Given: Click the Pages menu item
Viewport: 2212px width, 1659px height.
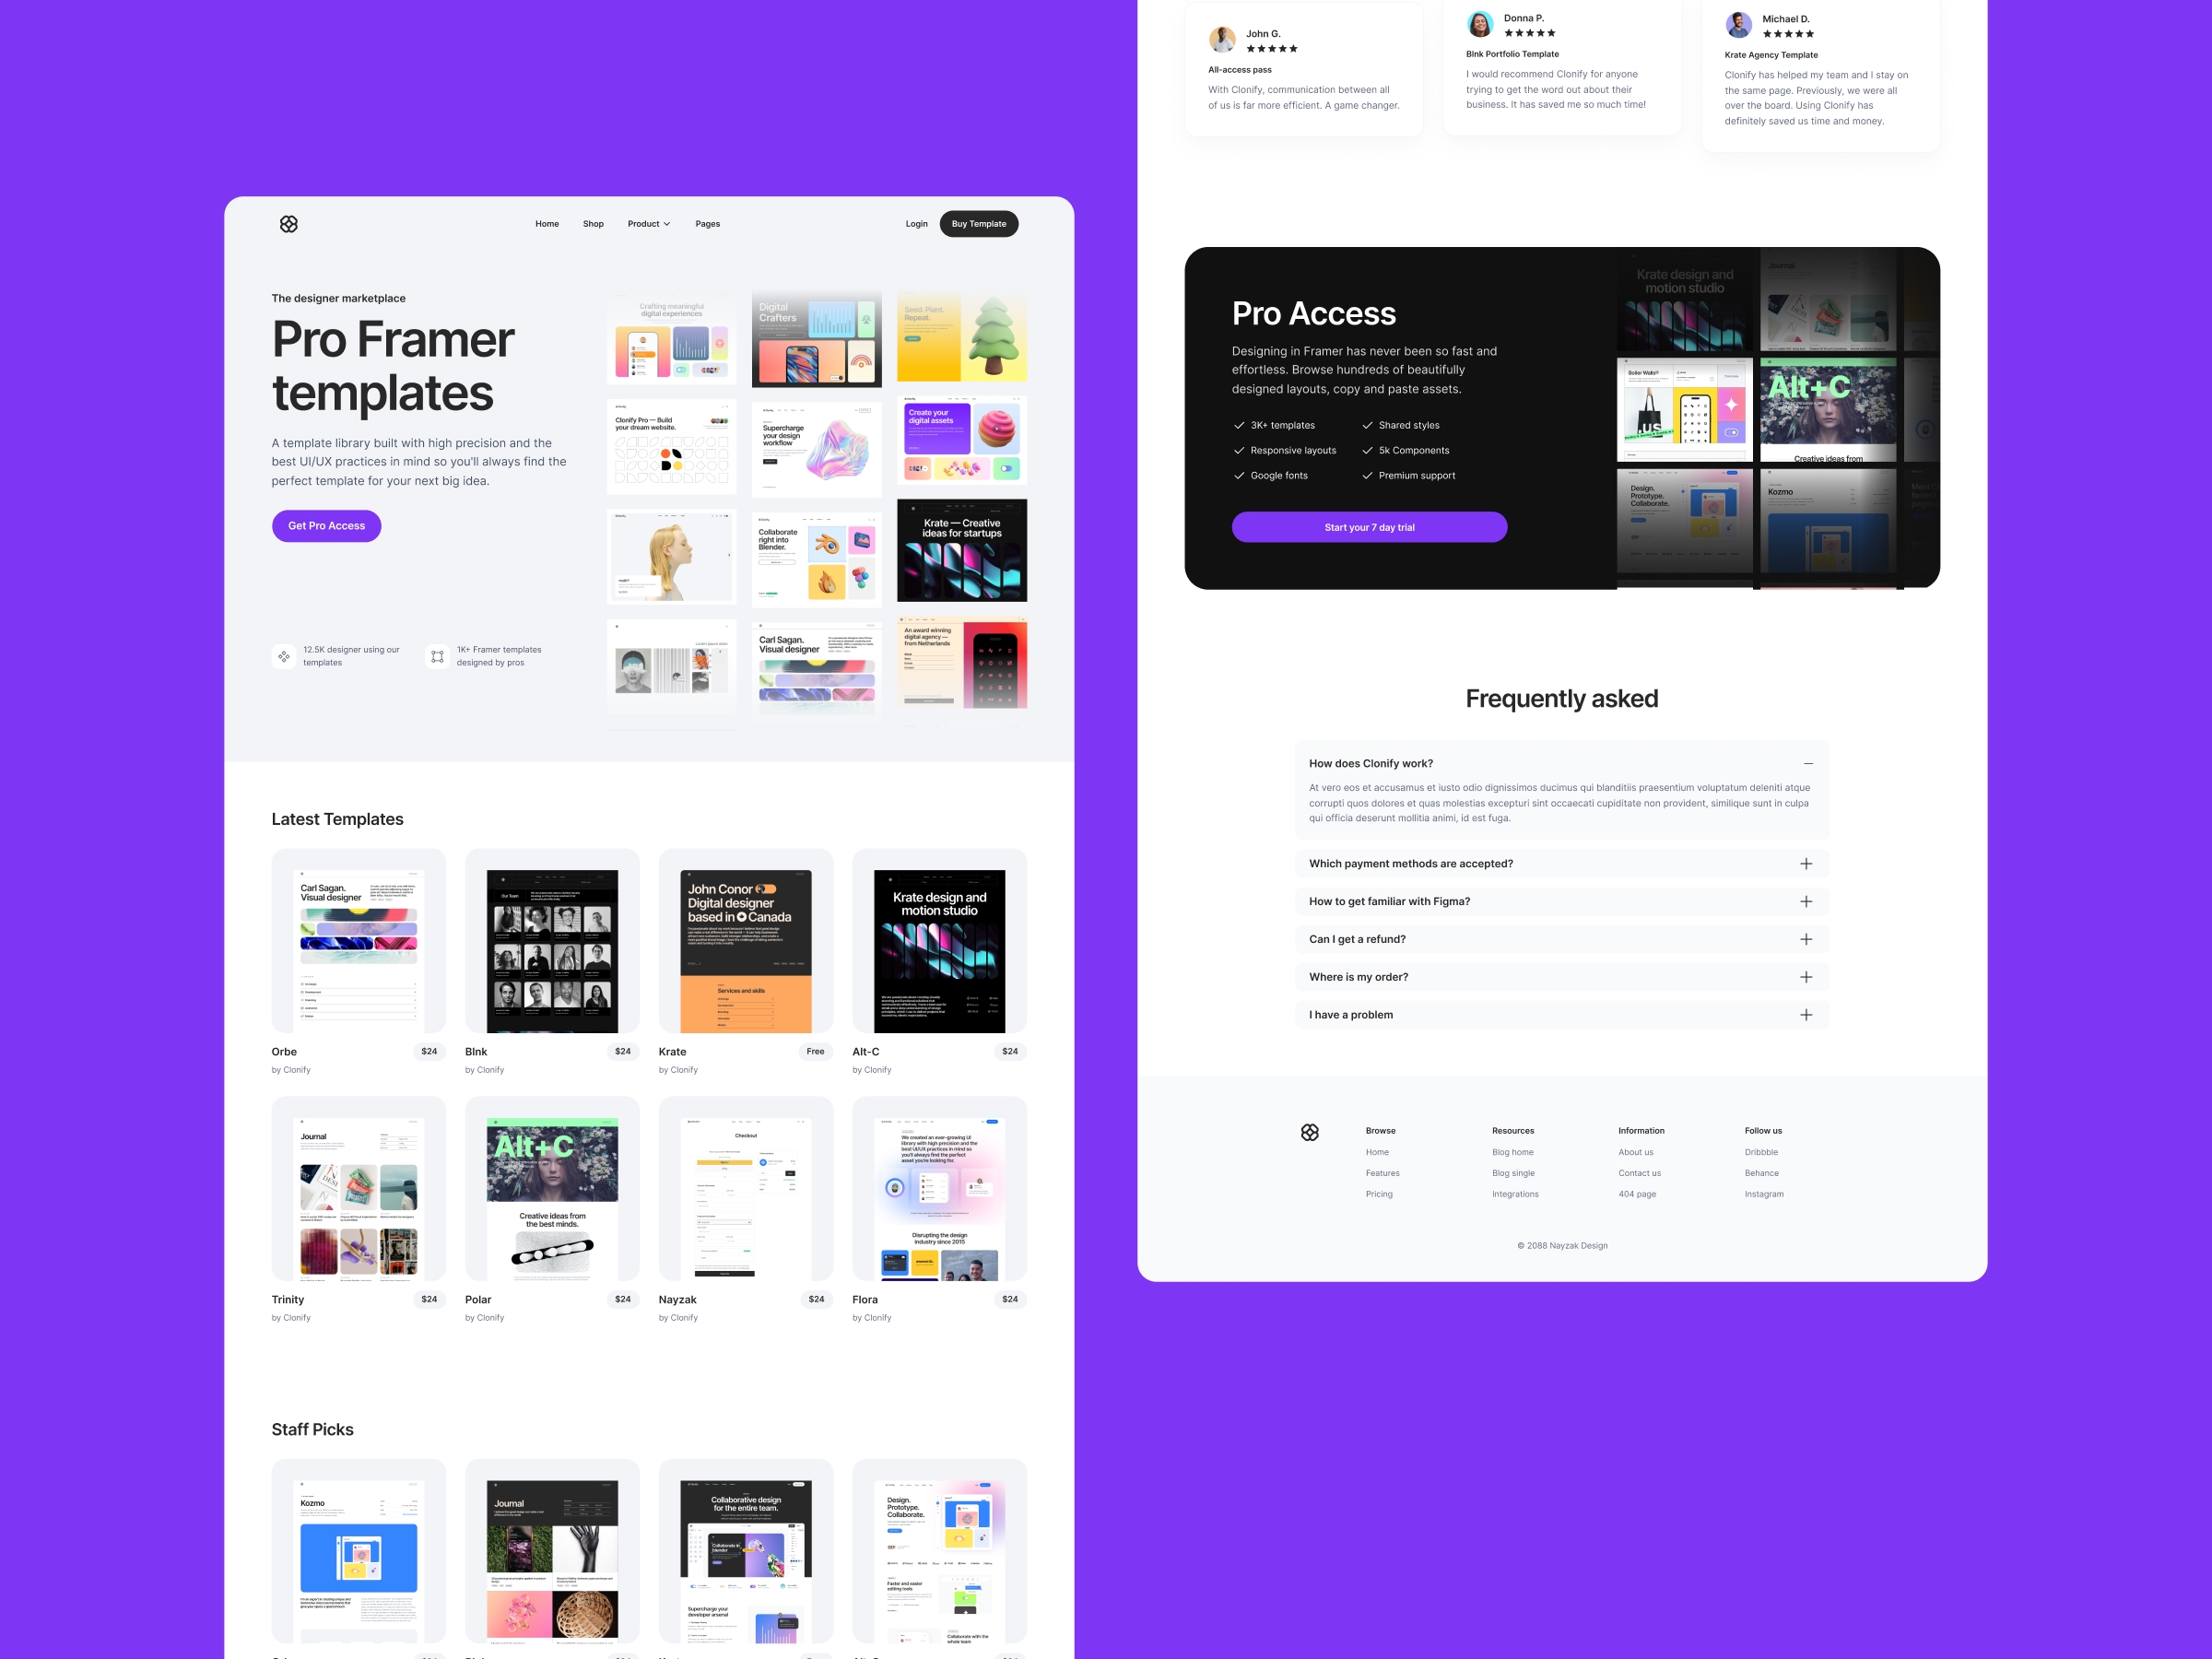Looking at the screenshot, I should 705,223.
